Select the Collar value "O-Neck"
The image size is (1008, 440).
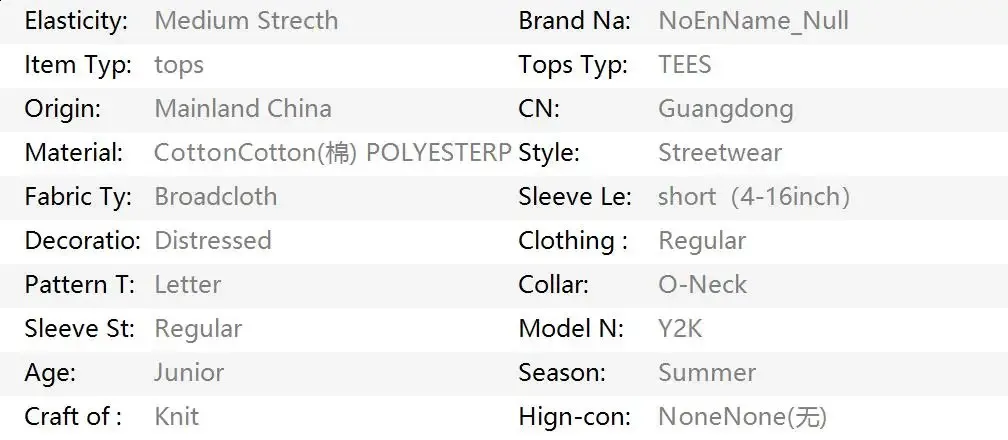tap(702, 285)
